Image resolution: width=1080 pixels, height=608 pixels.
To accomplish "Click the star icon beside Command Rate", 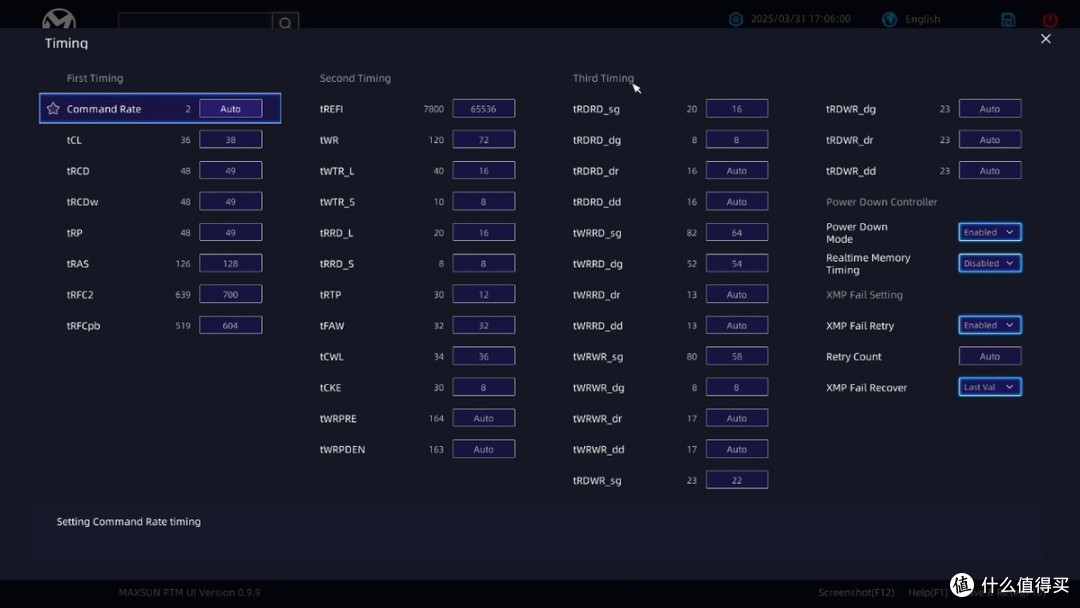I will (x=53, y=109).
